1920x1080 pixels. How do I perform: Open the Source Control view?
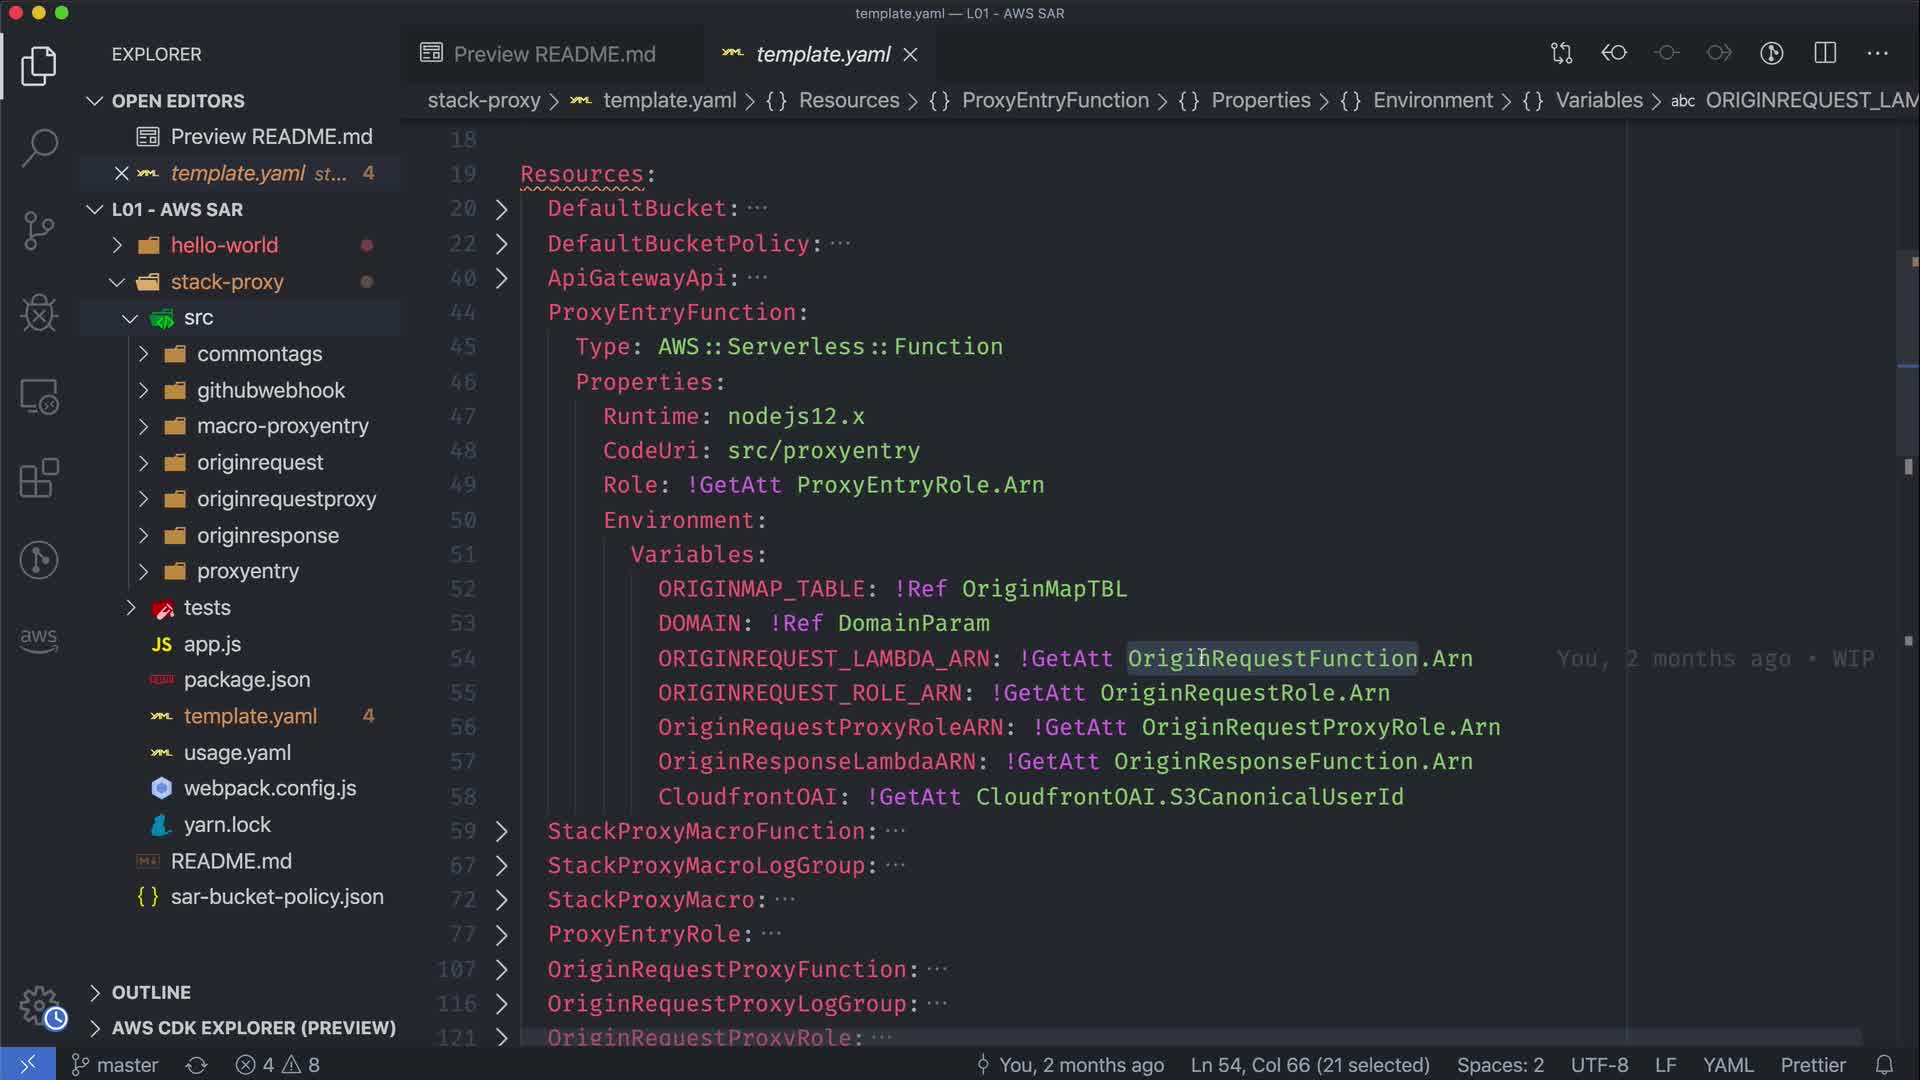click(x=39, y=230)
